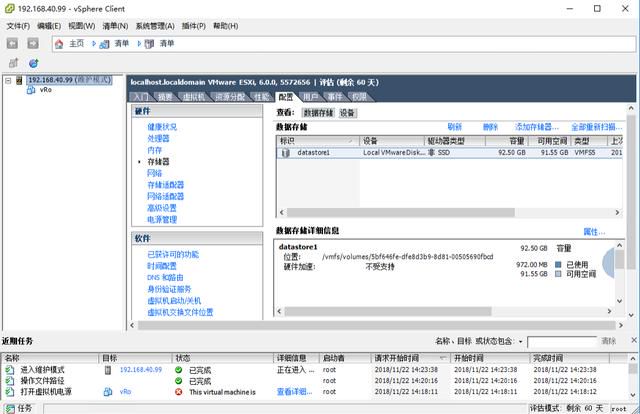Screen dimensions: 640x414
Task: Open 时间配置 in software list
Action: coord(162,266)
